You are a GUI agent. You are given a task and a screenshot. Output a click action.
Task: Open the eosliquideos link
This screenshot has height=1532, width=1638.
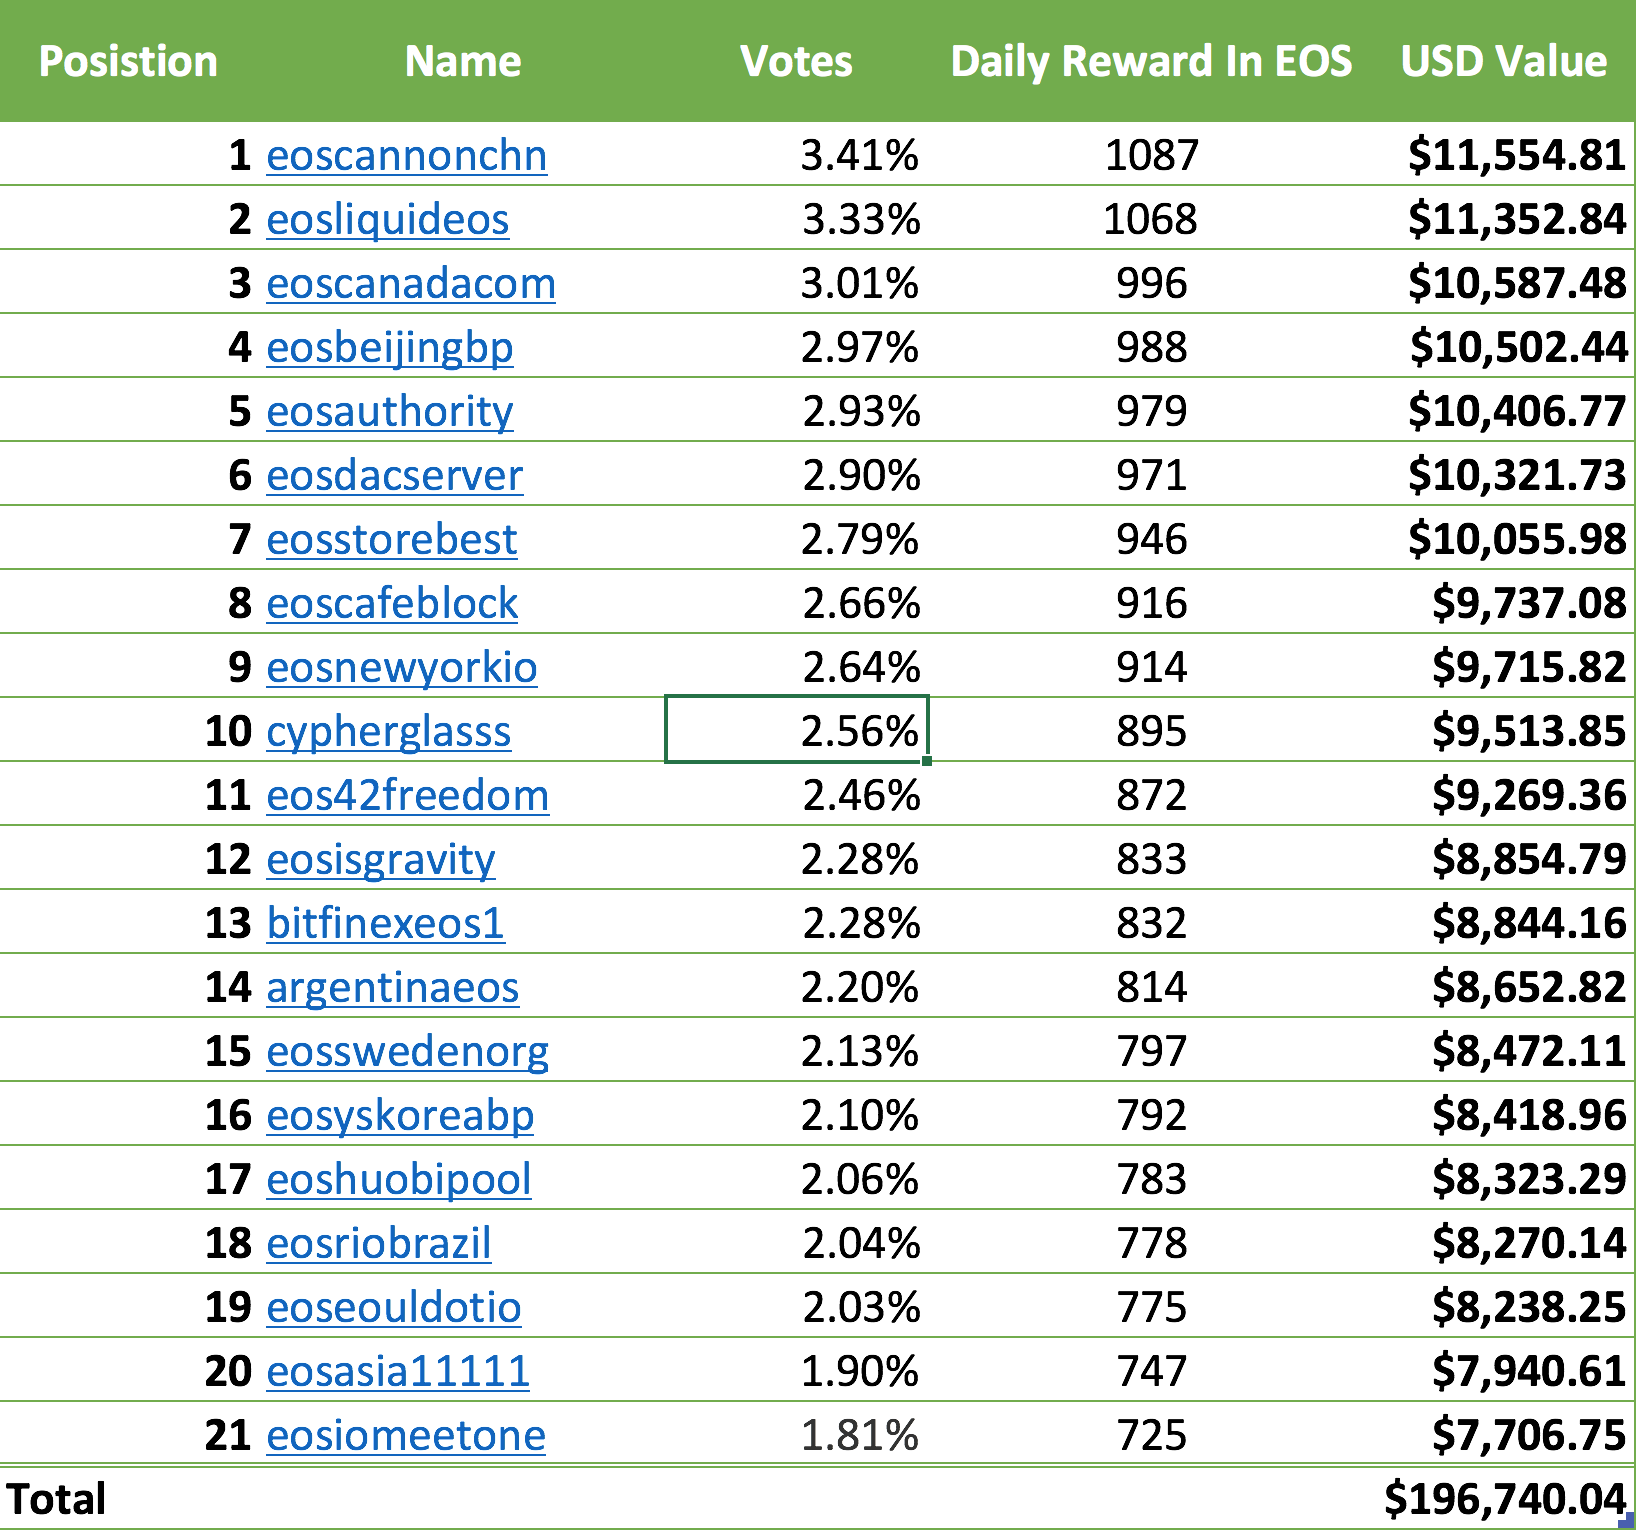tap(387, 220)
